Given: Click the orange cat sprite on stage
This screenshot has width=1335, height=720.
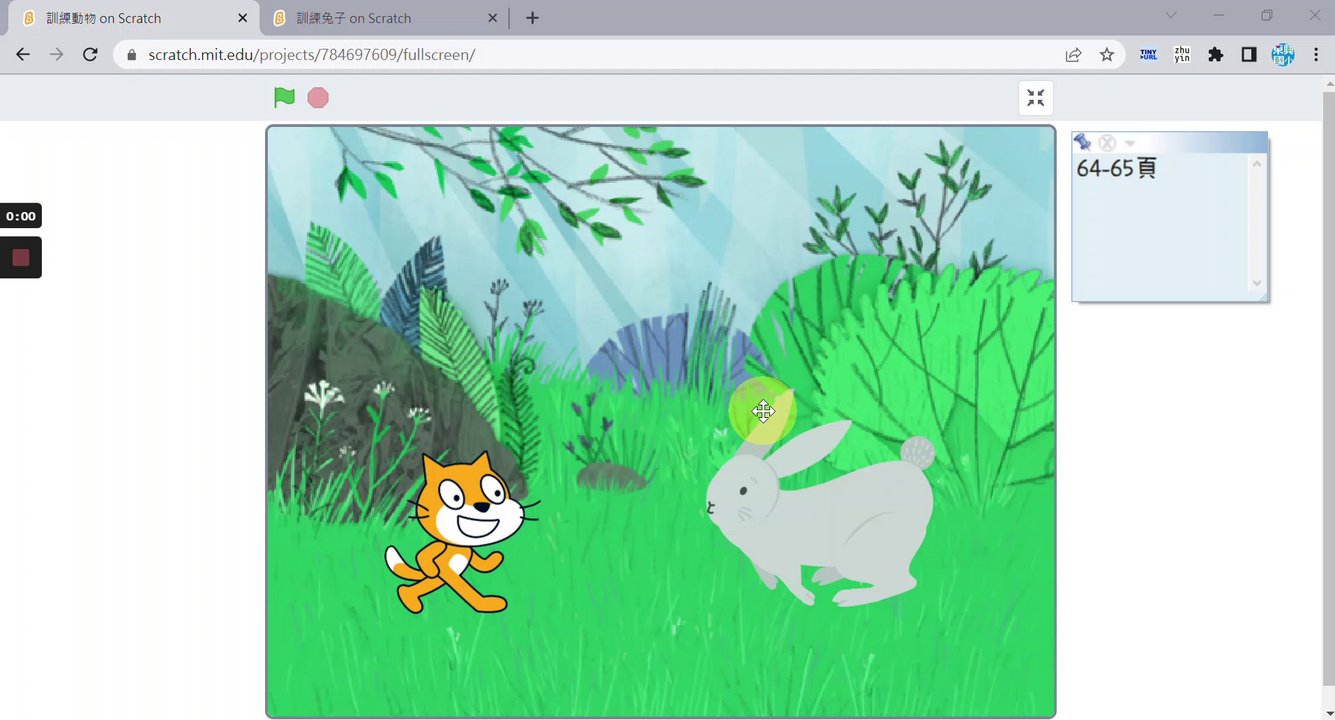Looking at the screenshot, I should click(462, 533).
